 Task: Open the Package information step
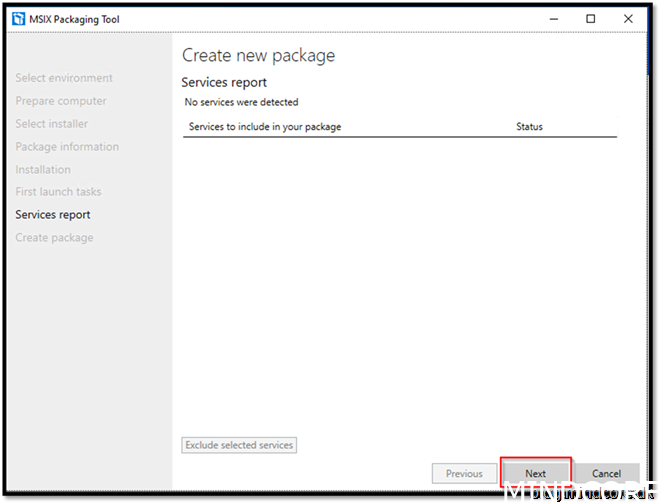(x=67, y=147)
